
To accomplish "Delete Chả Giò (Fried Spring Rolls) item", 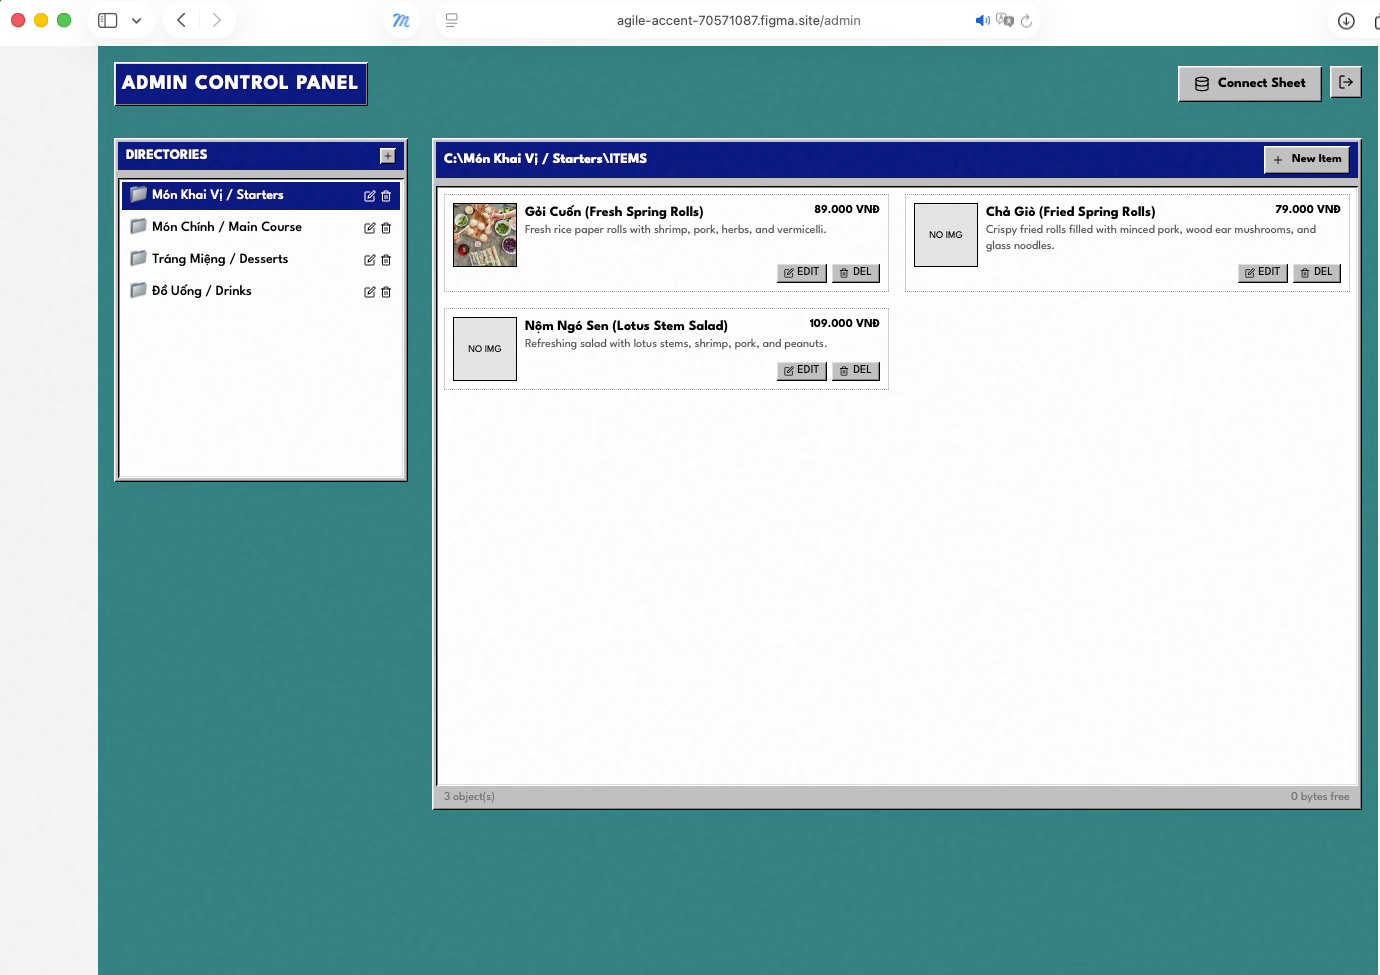I will point(1317,272).
